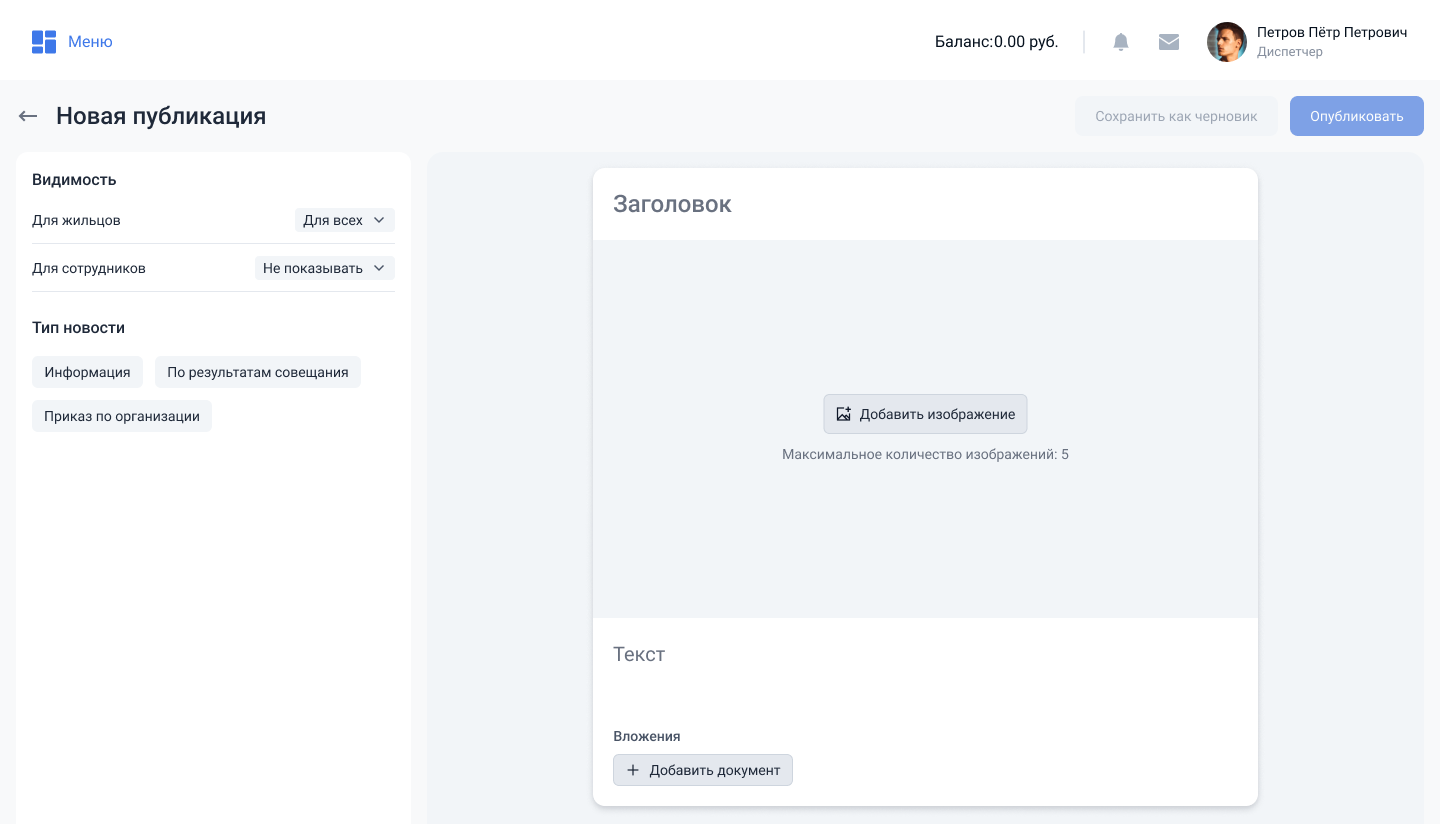Open the notifications bell
The height and width of the screenshot is (824, 1440).
[x=1121, y=42]
